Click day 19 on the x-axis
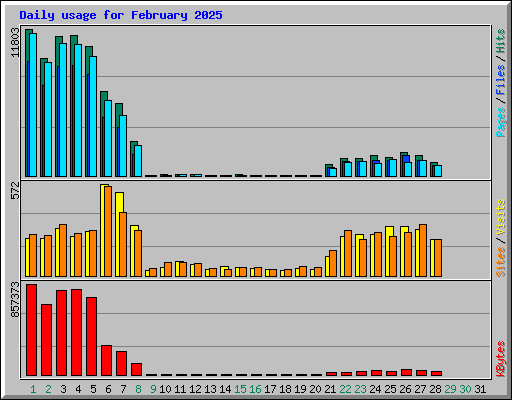The image size is (512, 400). 300,389
